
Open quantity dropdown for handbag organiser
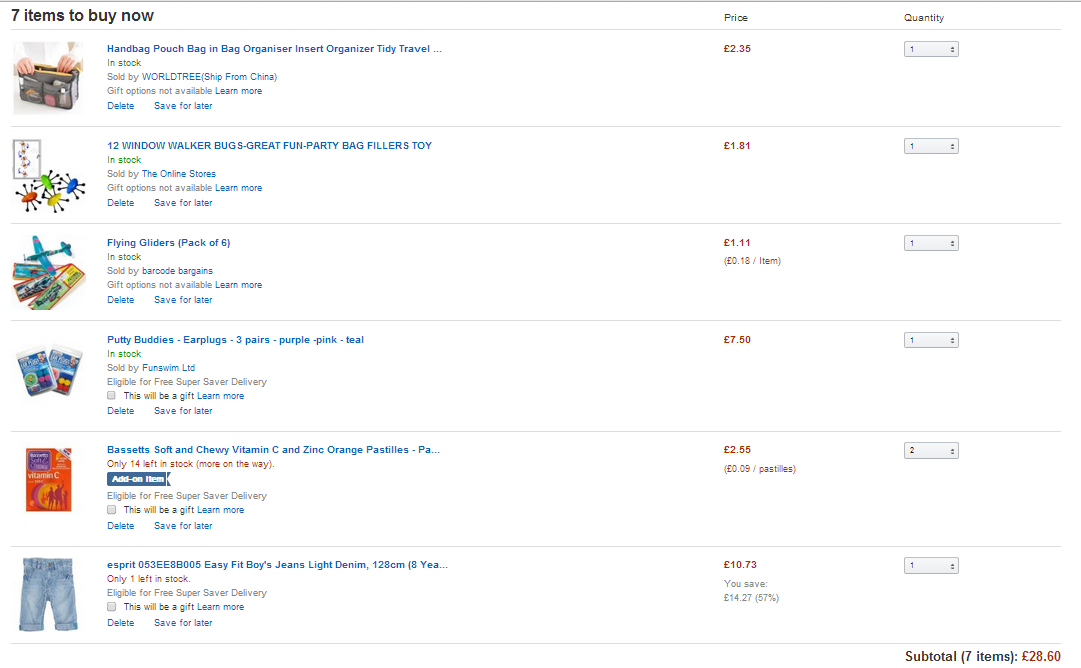pyautogui.click(x=931, y=49)
